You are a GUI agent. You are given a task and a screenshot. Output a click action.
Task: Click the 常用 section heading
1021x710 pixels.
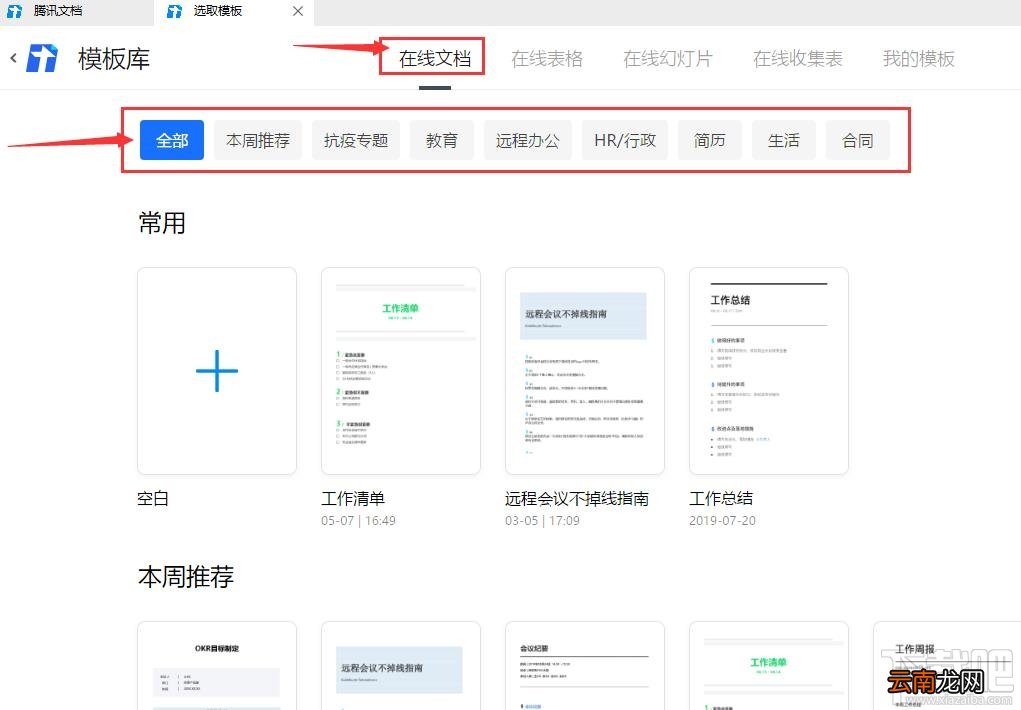point(162,223)
